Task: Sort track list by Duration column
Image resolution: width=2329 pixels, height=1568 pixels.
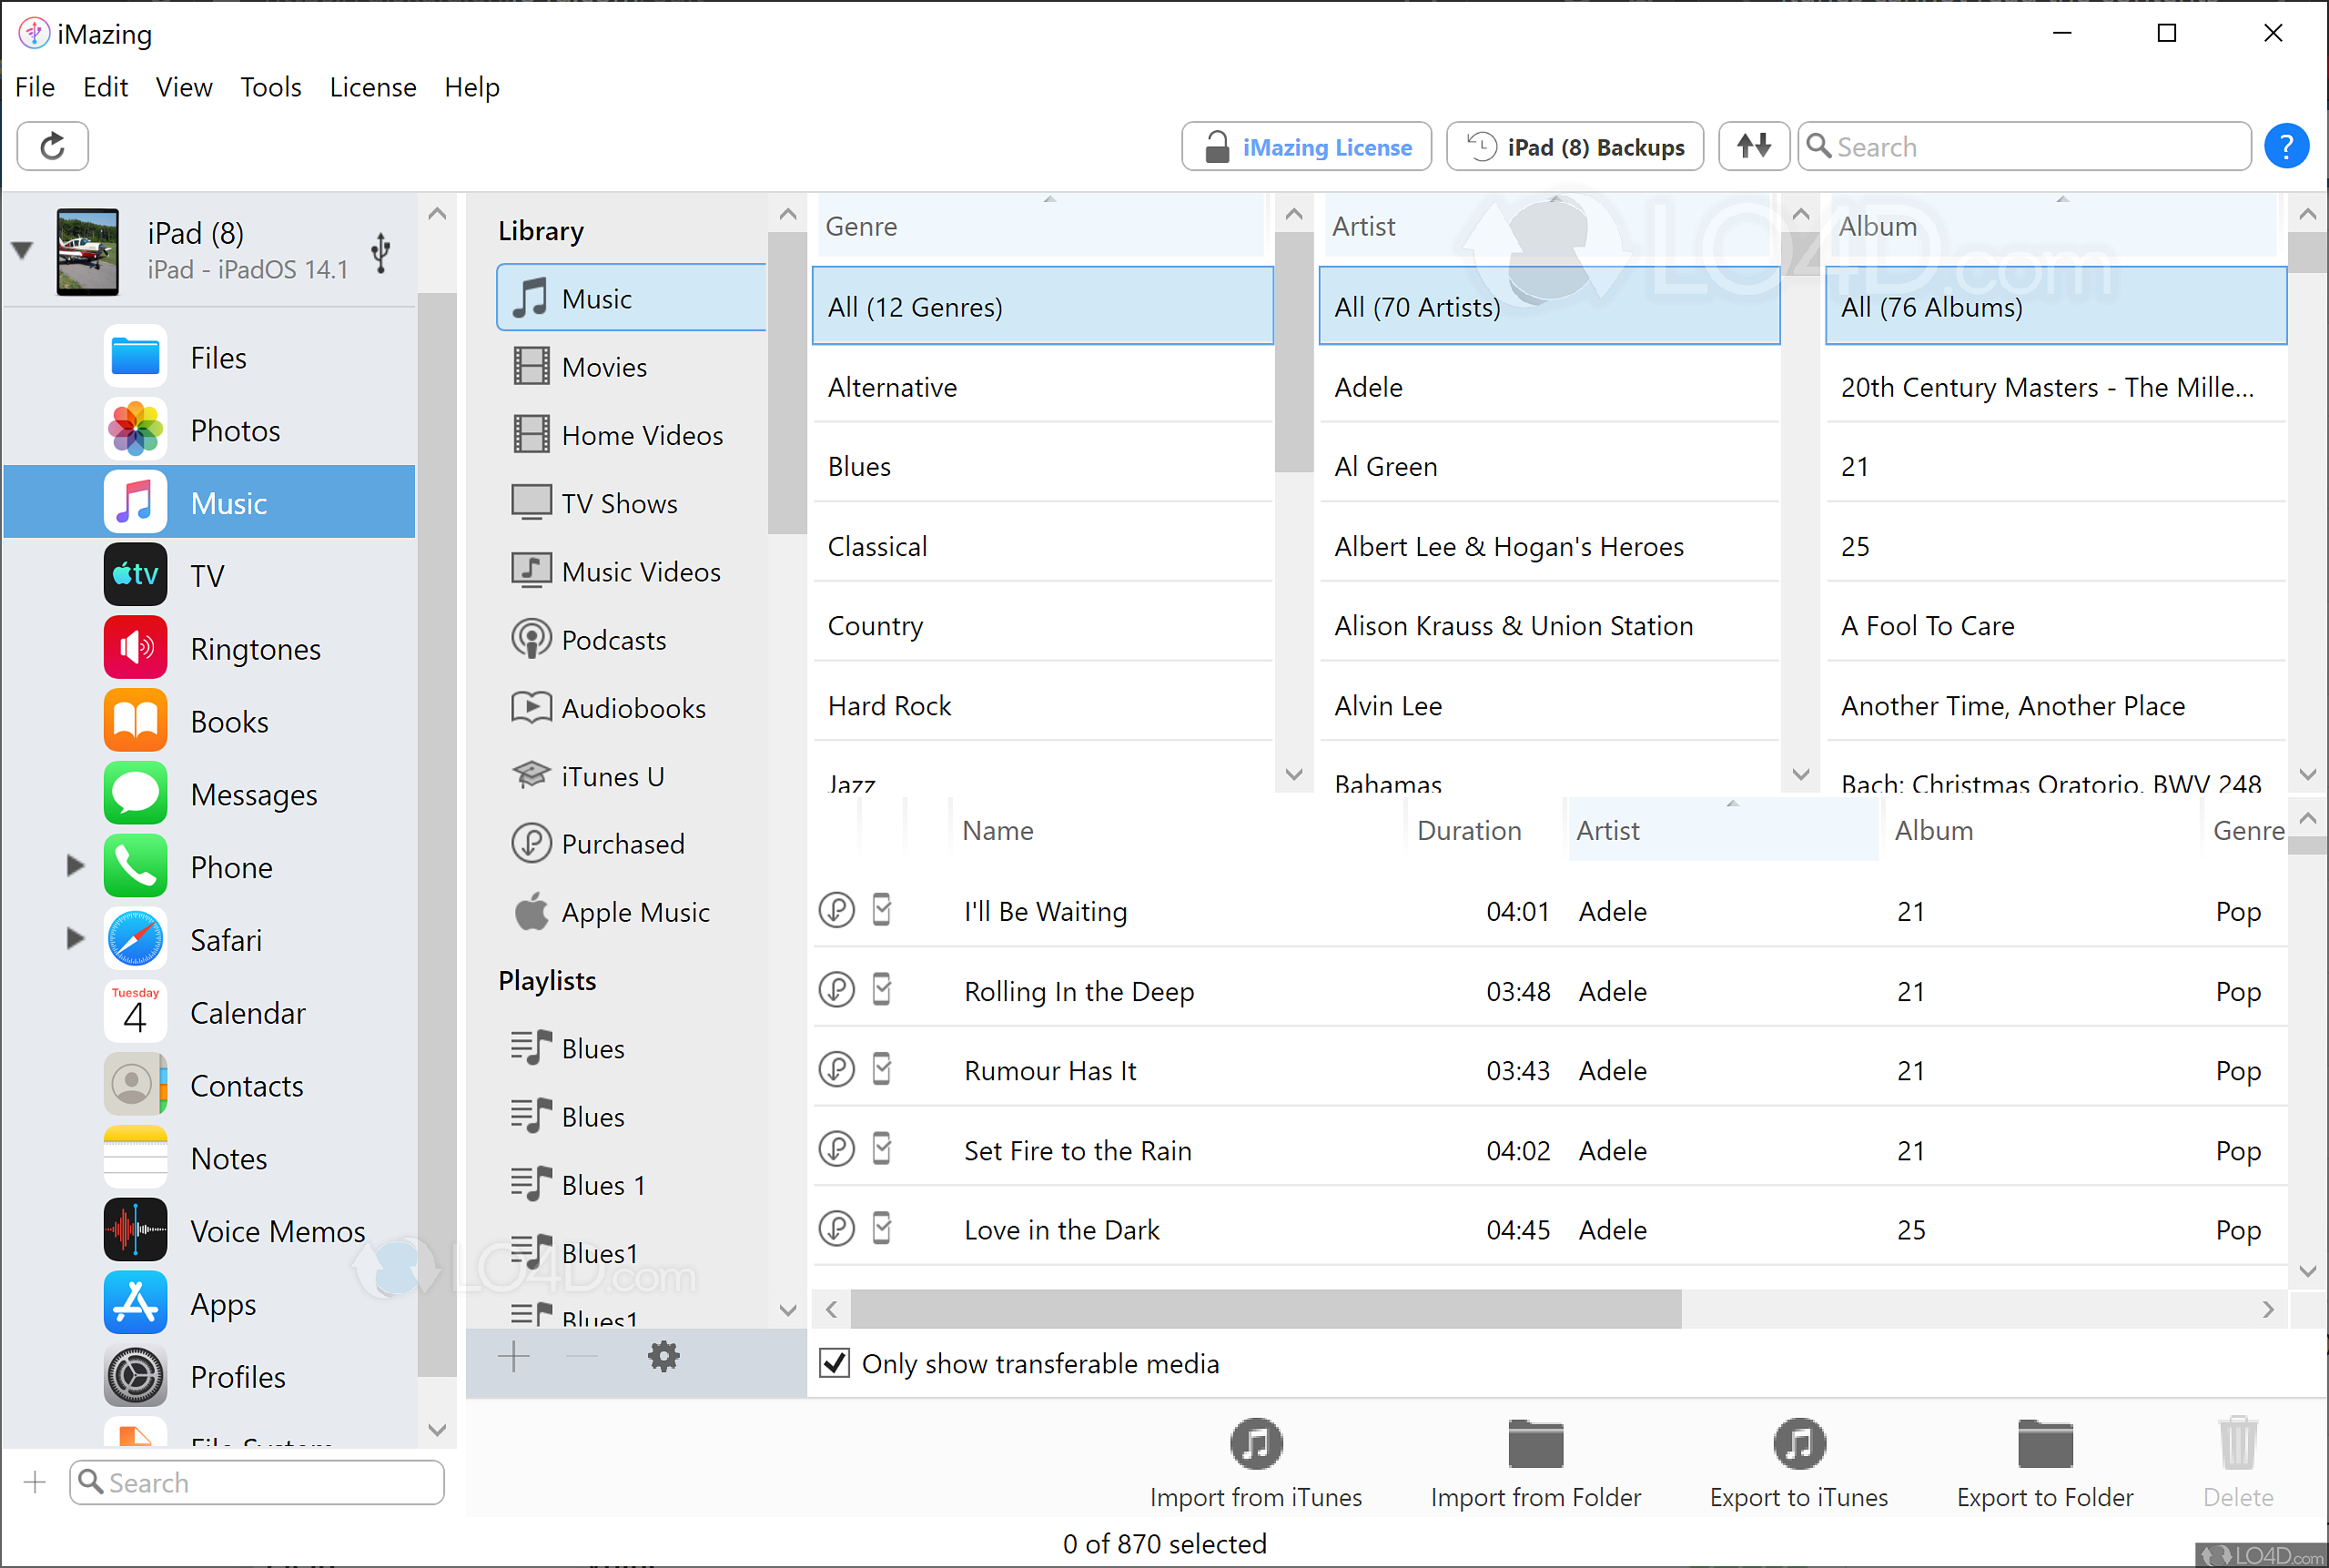Action: click(x=1484, y=830)
